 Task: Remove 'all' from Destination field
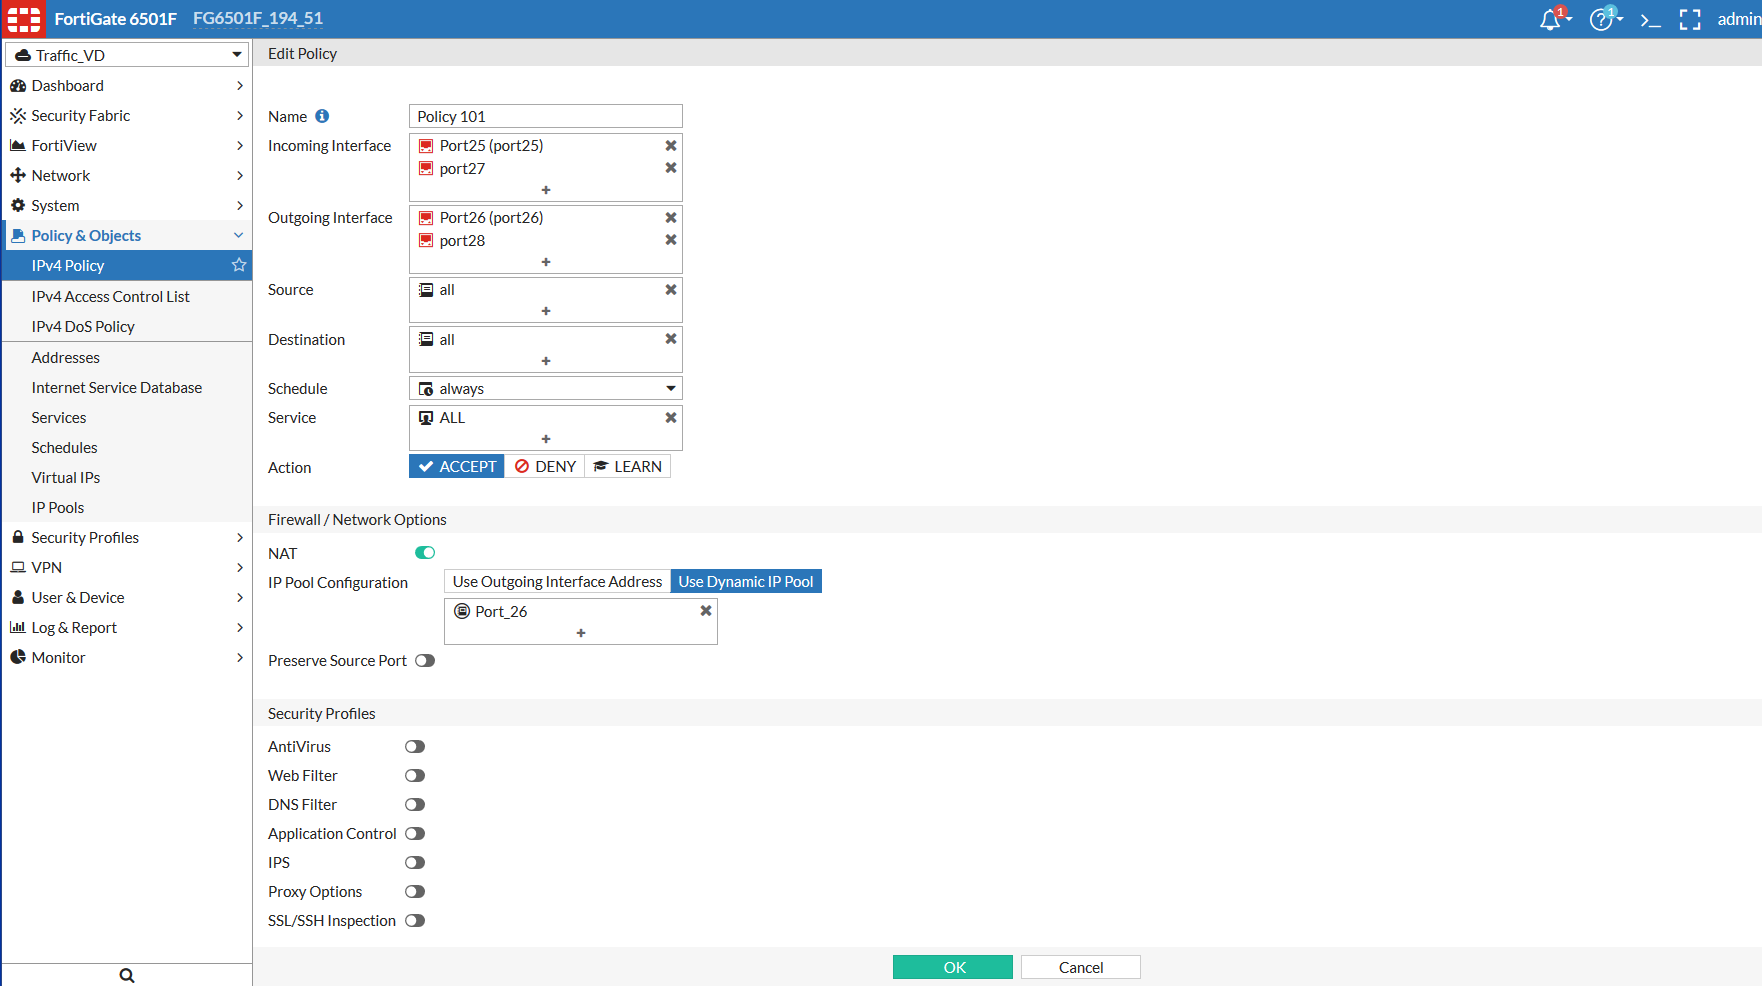[x=671, y=339]
